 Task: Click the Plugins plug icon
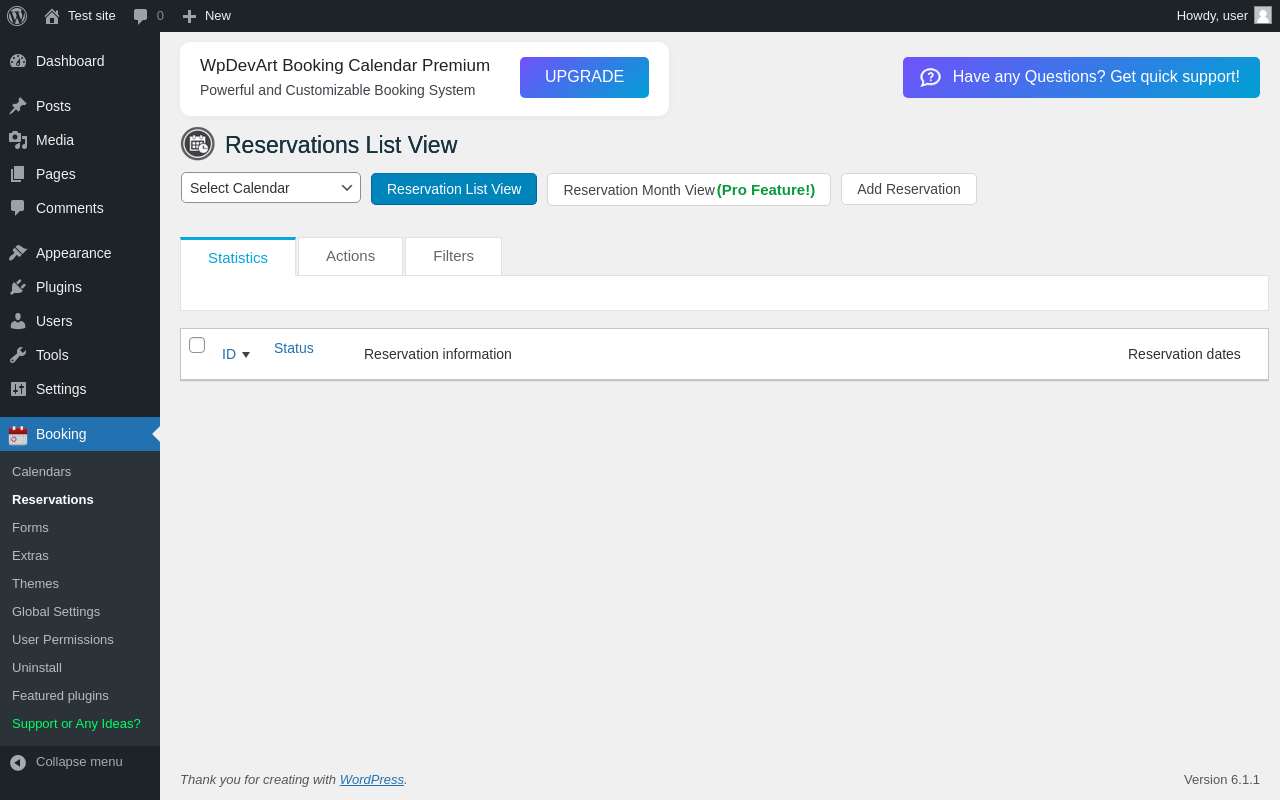pyautogui.click(x=18, y=287)
